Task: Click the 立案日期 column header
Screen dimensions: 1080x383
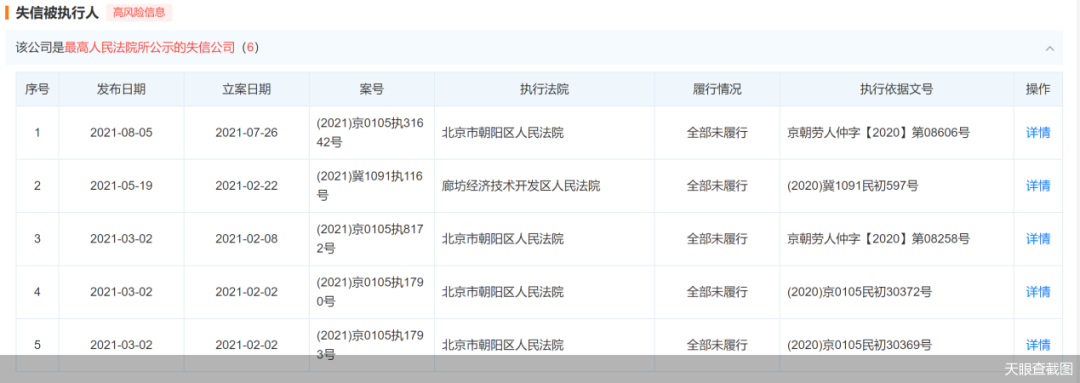Action: [247, 90]
